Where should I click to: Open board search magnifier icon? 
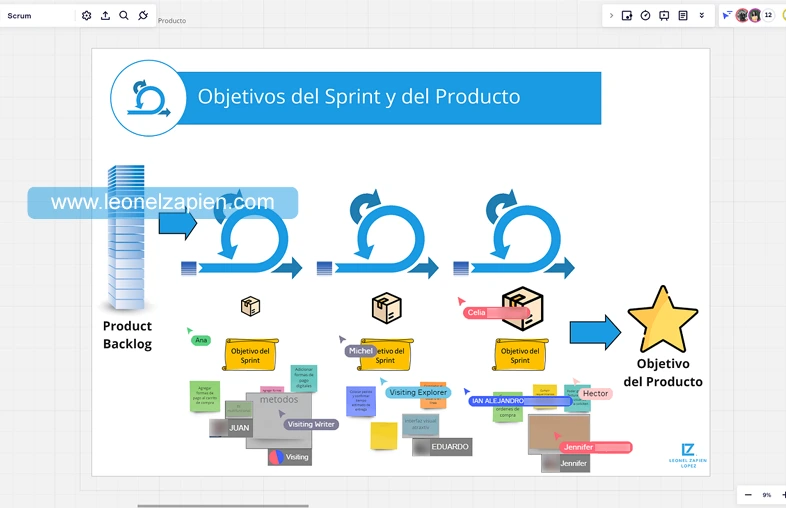[124, 16]
